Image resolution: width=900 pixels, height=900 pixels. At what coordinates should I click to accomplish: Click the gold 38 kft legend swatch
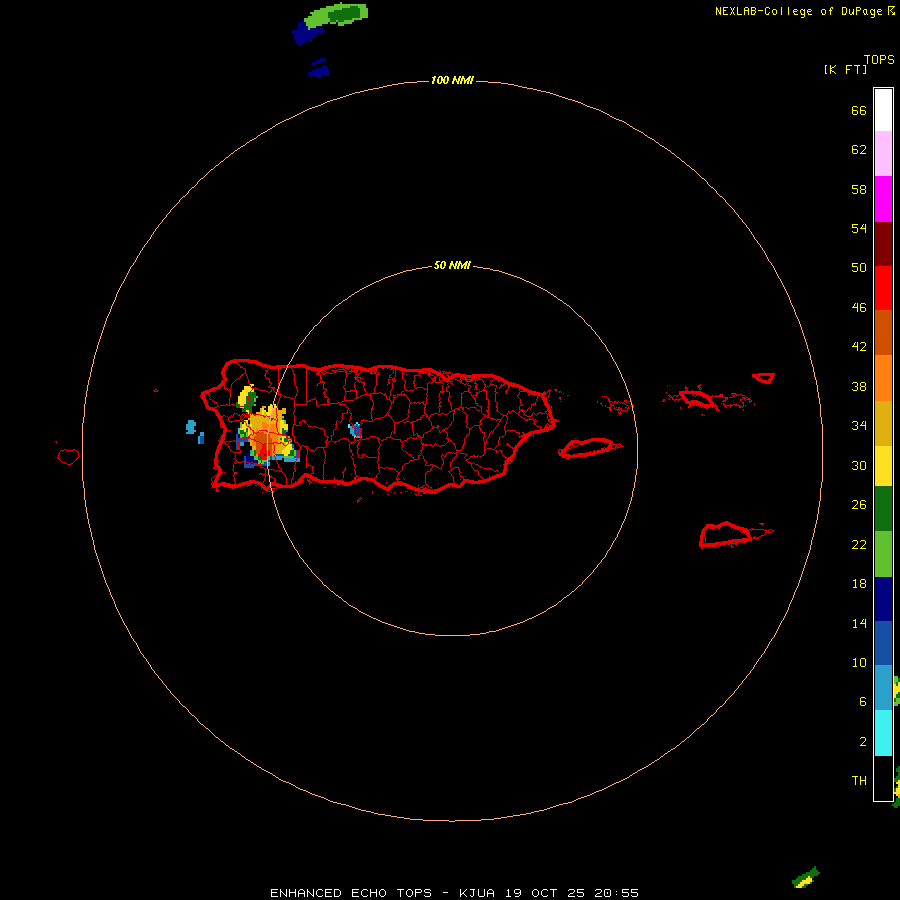(883, 423)
